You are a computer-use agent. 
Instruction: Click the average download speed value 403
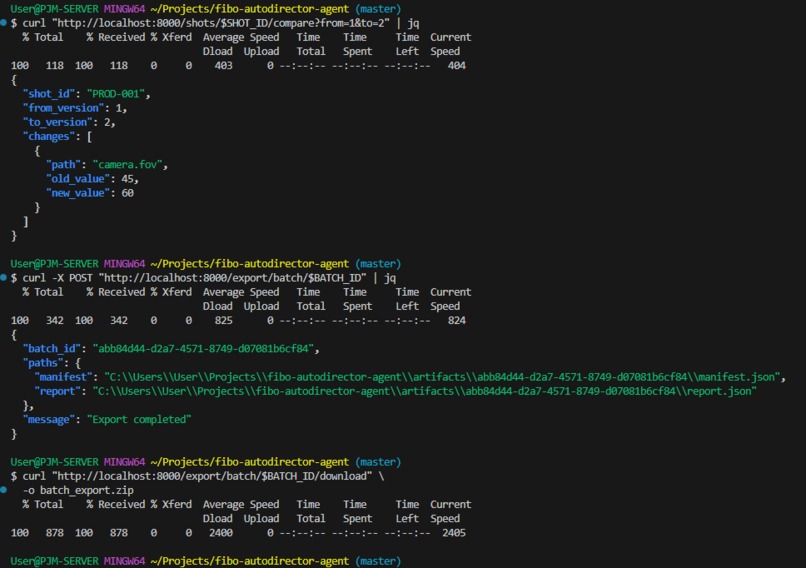(x=224, y=65)
